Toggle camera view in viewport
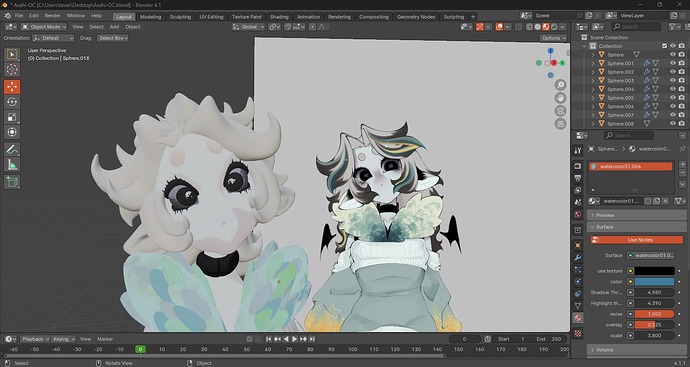The width and height of the screenshot is (690, 367). click(x=560, y=110)
